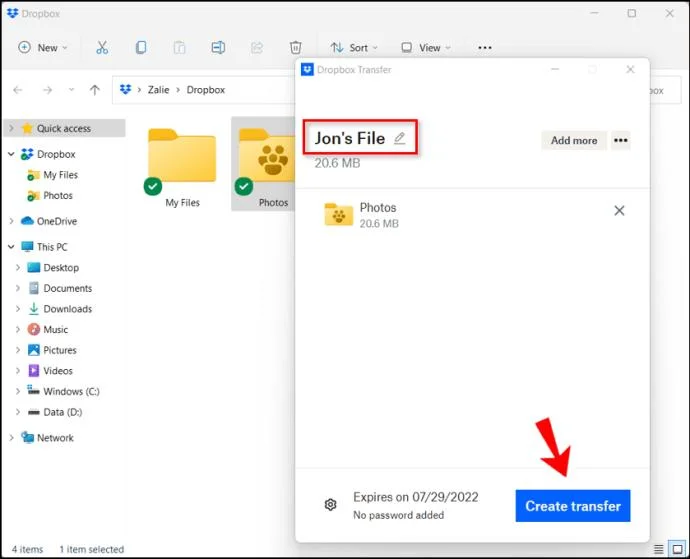Image resolution: width=690 pixels, height=559 pixels.
Task: Minimize the Dropbox Transfer dialog
Action: pos(555,70)
